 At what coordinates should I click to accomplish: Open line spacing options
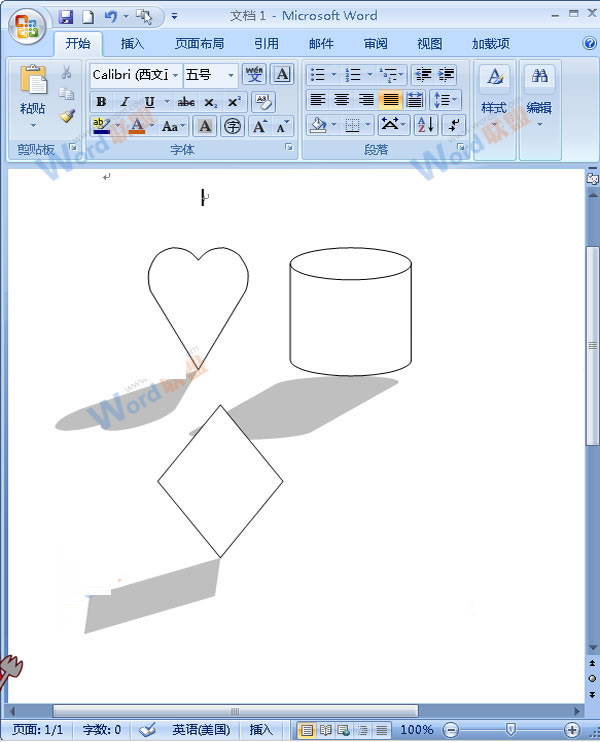pyautogui.click(x=445, y=100)
